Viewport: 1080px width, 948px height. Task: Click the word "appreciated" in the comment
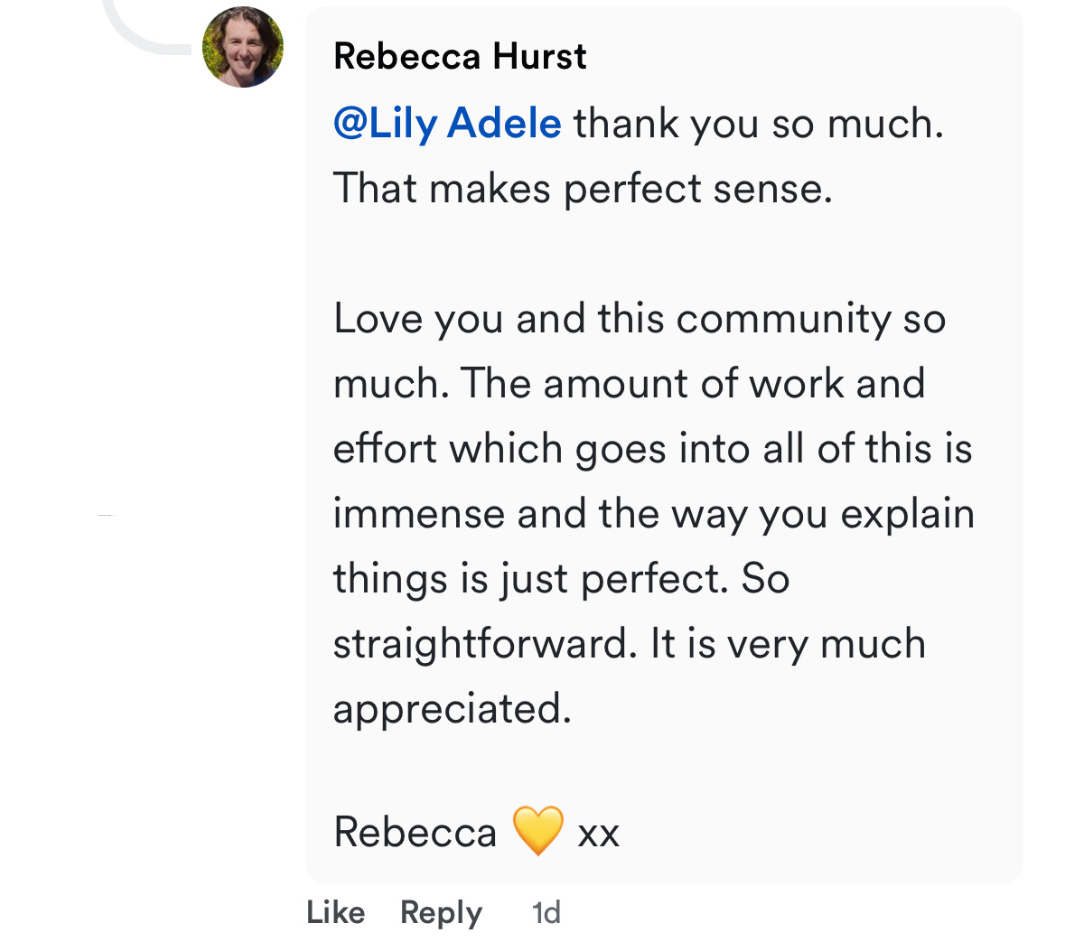451,709
